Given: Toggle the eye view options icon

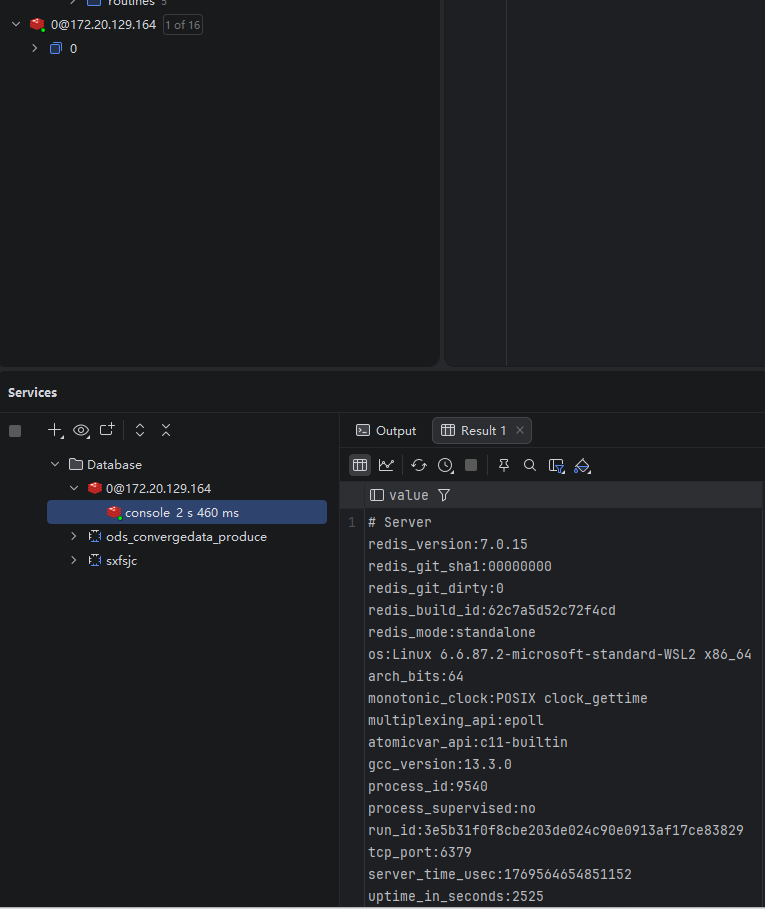Looking at the screenshot, I should pyautogui.click(x=81, y=430).
